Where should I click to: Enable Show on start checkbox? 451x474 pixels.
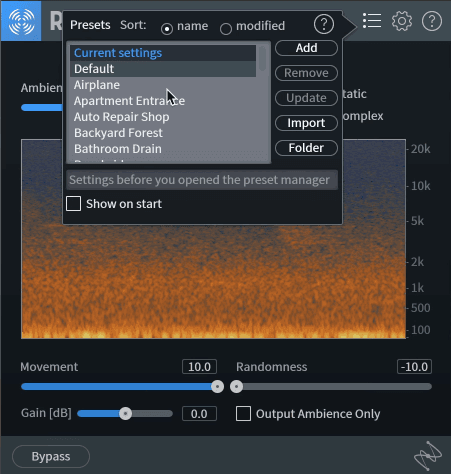pyautogui.click(x=73, y=203)
